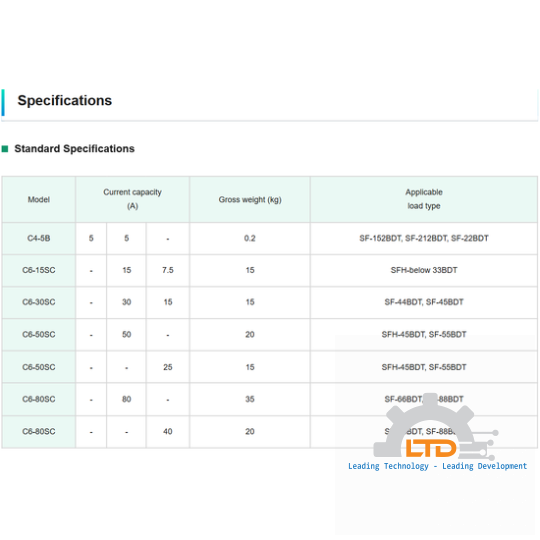The image size is (540, 540).
Task: Click gross weight "20" in the capacity-50 C6-50SC row
Action: (x=250, y=335)
